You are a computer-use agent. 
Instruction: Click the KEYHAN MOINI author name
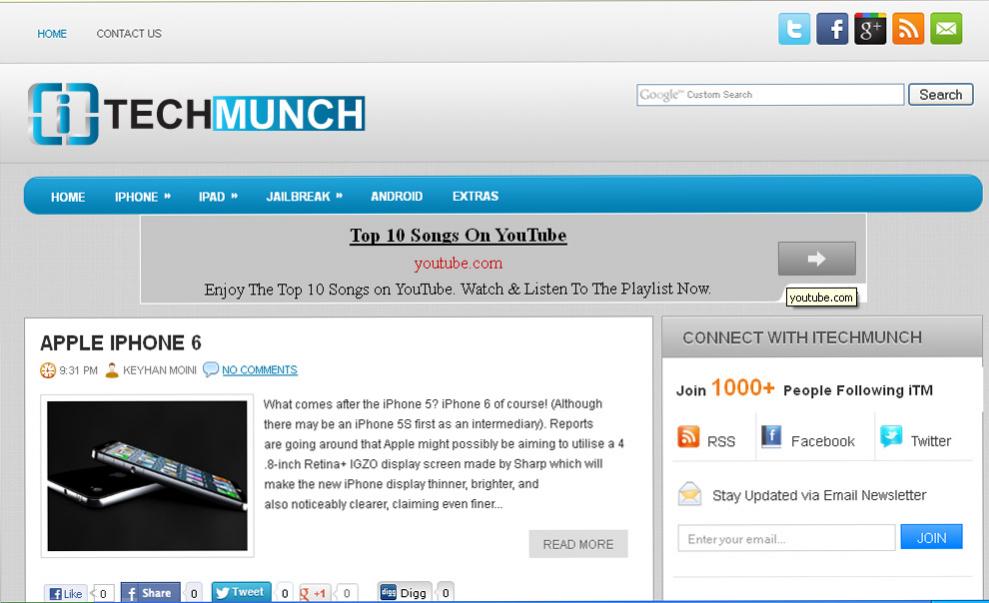click(160, 370)
